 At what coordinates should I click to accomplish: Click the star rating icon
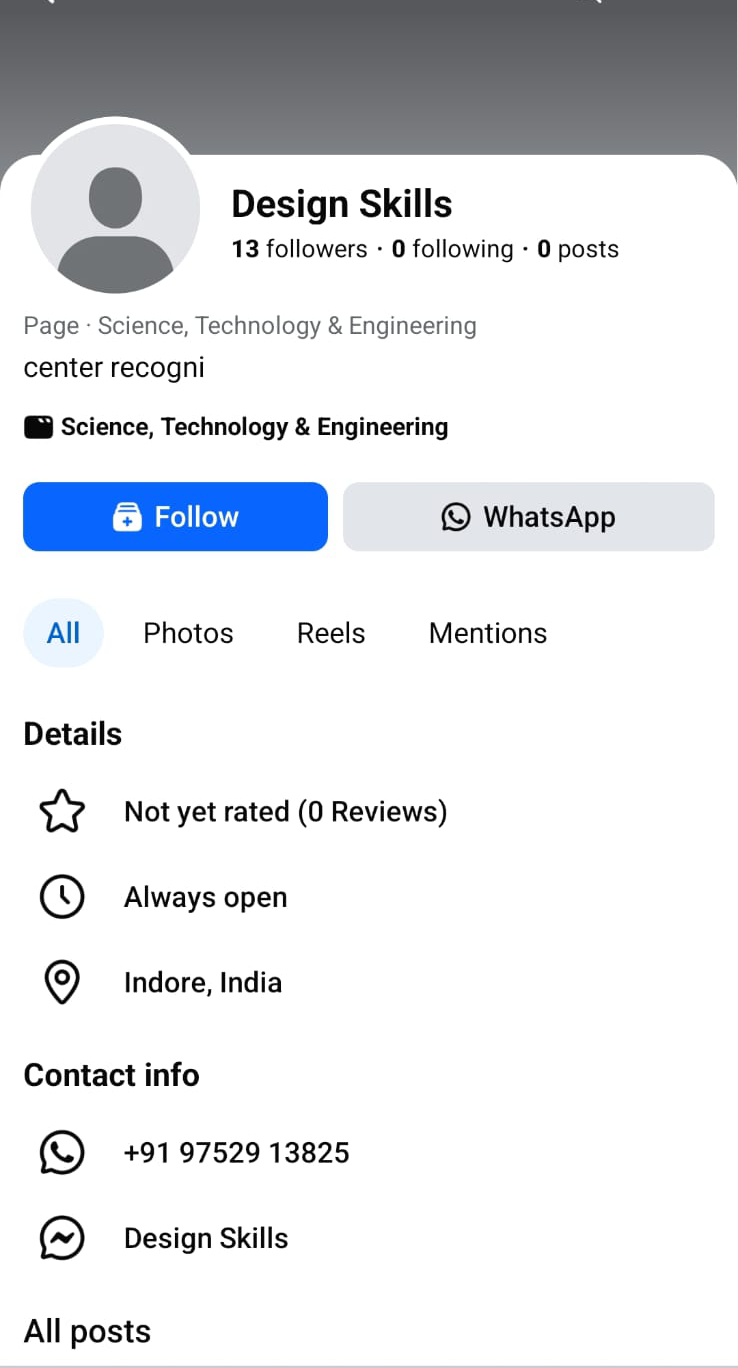click(62, 811)
